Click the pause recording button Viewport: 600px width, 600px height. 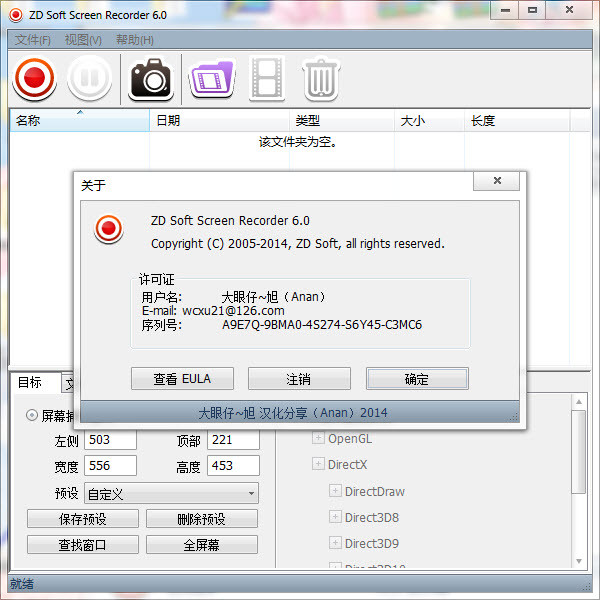(x=90, y=78)
